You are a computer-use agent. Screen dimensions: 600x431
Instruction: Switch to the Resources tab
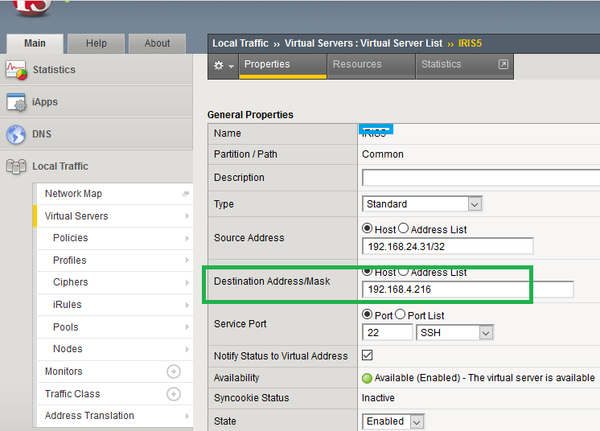tap(357, 65)
